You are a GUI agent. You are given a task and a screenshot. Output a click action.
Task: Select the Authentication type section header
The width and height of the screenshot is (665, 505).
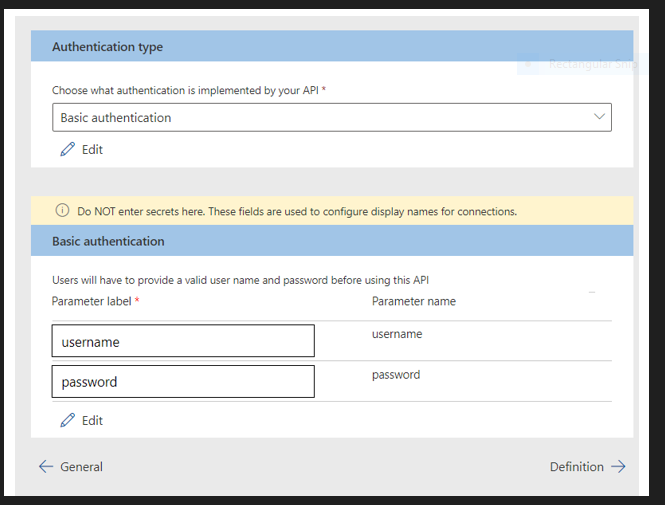(107, 47)
